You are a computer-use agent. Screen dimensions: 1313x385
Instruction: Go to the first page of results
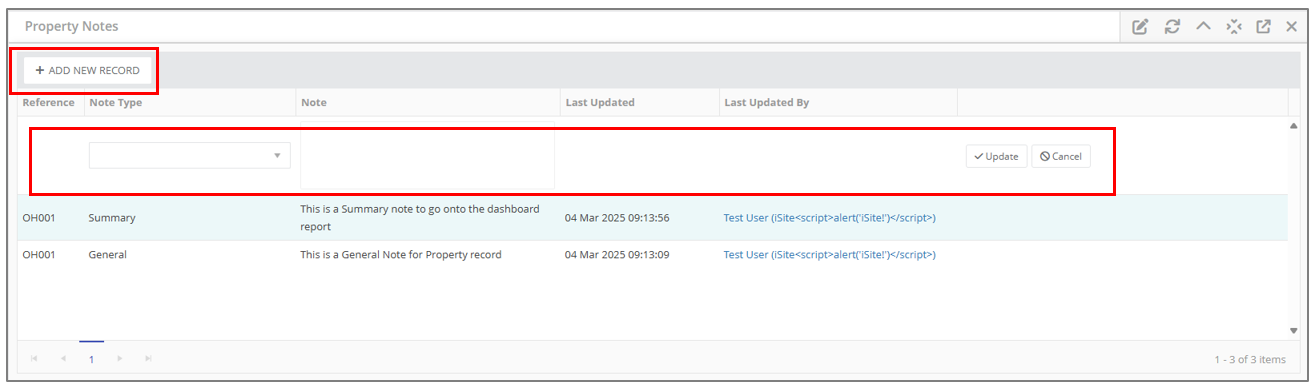33,358
